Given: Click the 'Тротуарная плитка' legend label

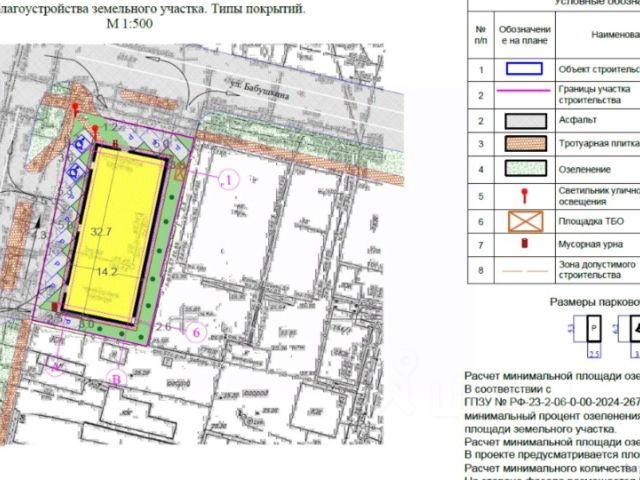Looking at the screenshot, I should (599, 144).
